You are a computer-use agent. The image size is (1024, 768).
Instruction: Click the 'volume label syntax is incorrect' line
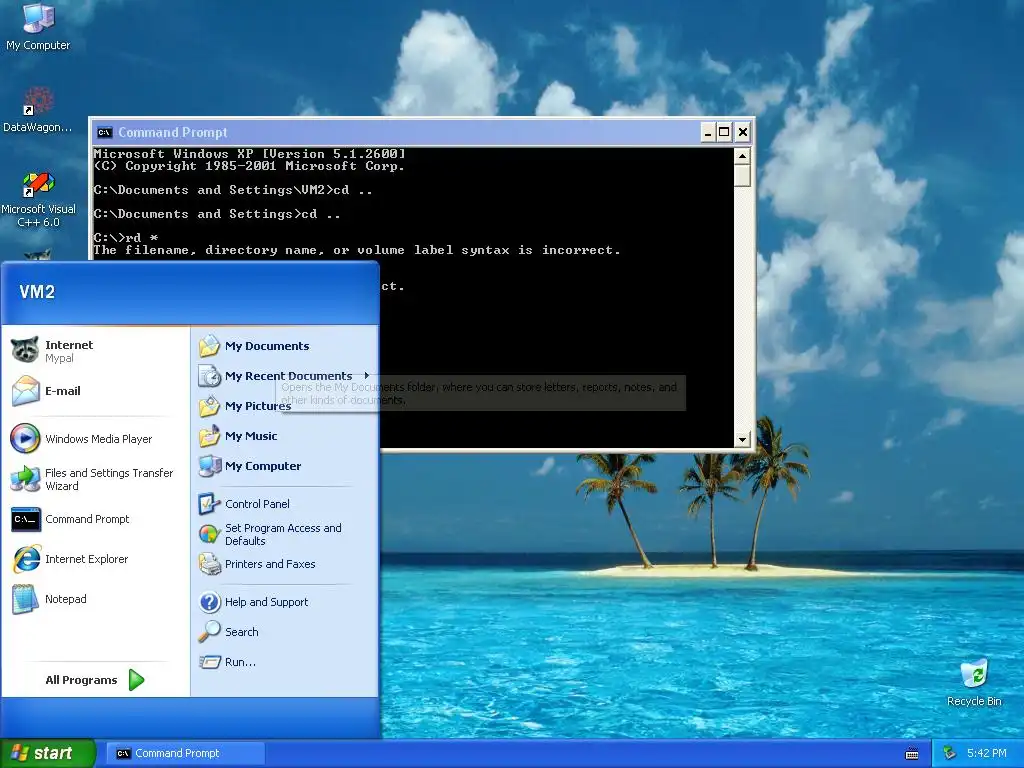[x=357, y=250]
